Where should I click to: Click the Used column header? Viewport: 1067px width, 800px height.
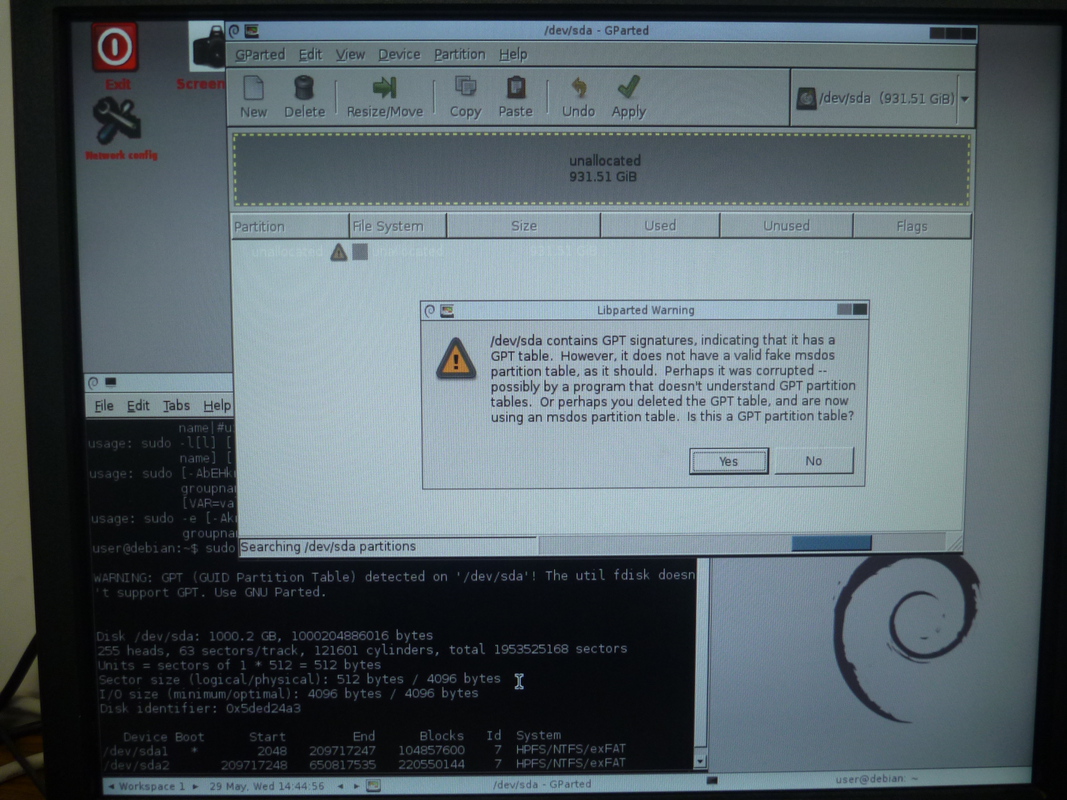click(x=660, y=226)
